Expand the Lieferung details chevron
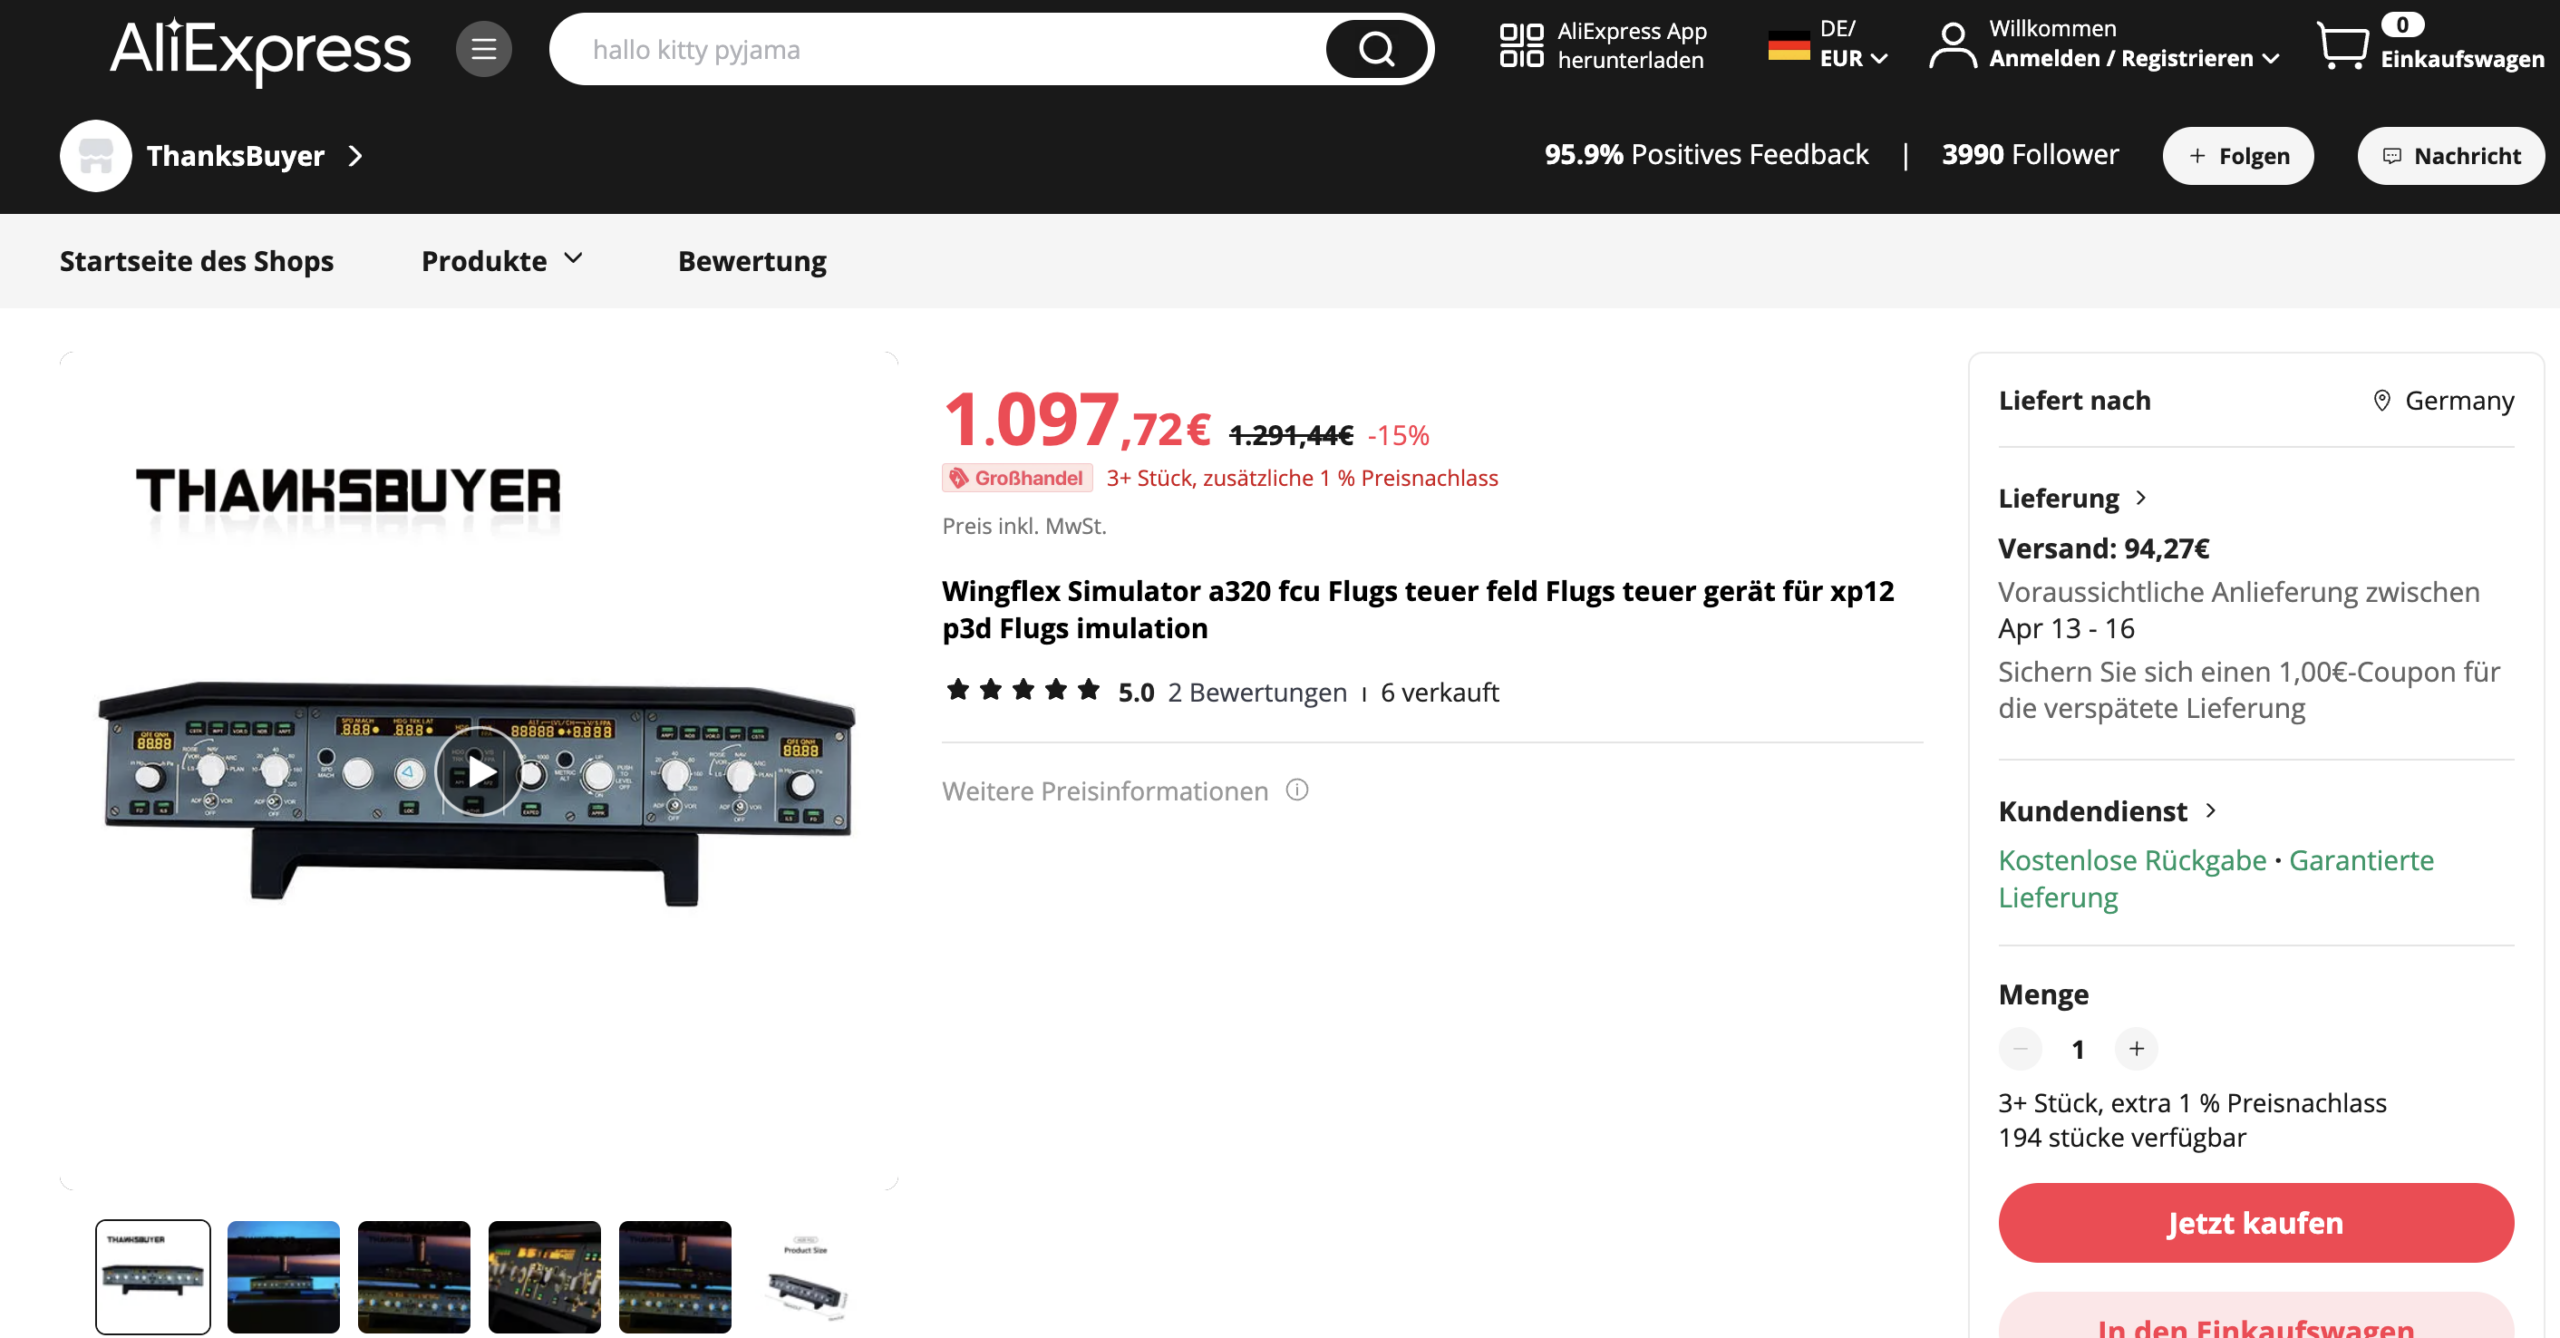Screen dimensions: 2560x1338 point(2141,497)
